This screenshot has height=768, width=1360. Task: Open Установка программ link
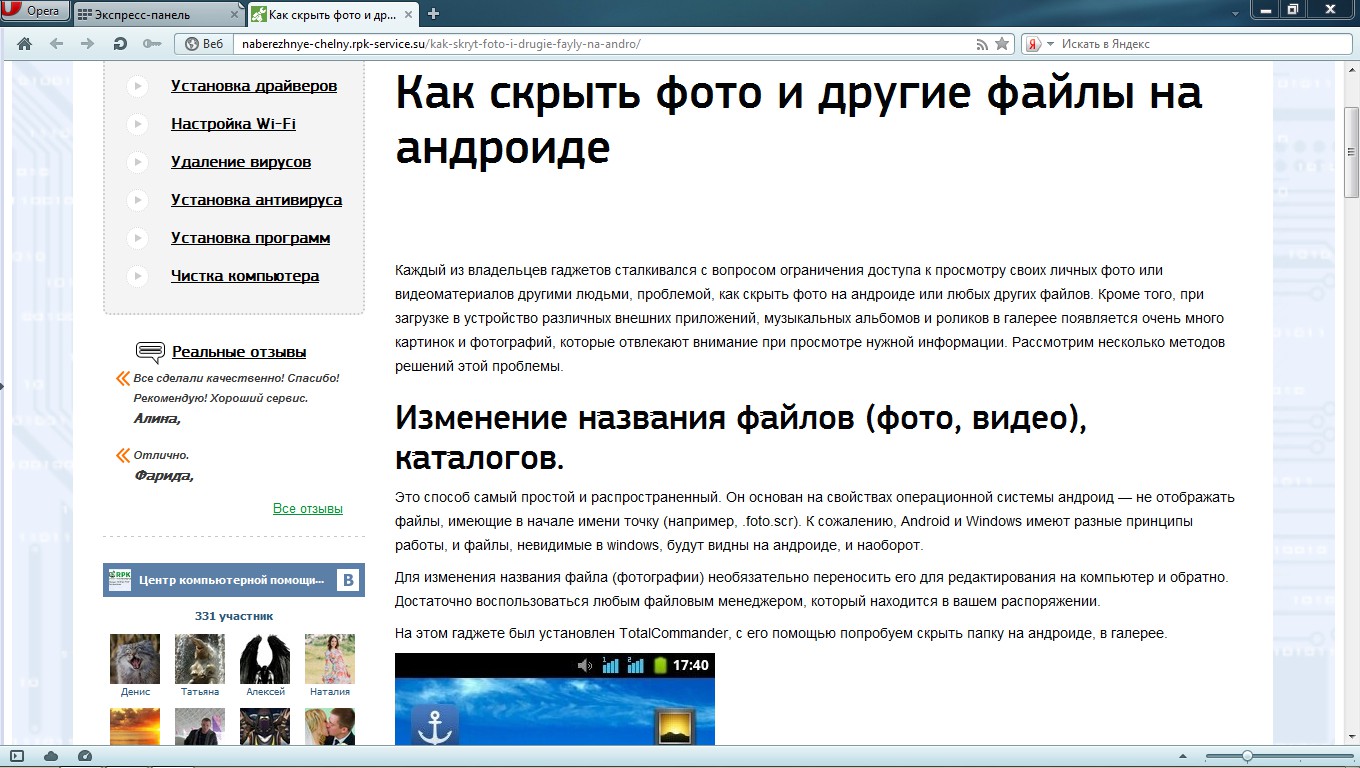pyautogui.click(x=250, y=238)
